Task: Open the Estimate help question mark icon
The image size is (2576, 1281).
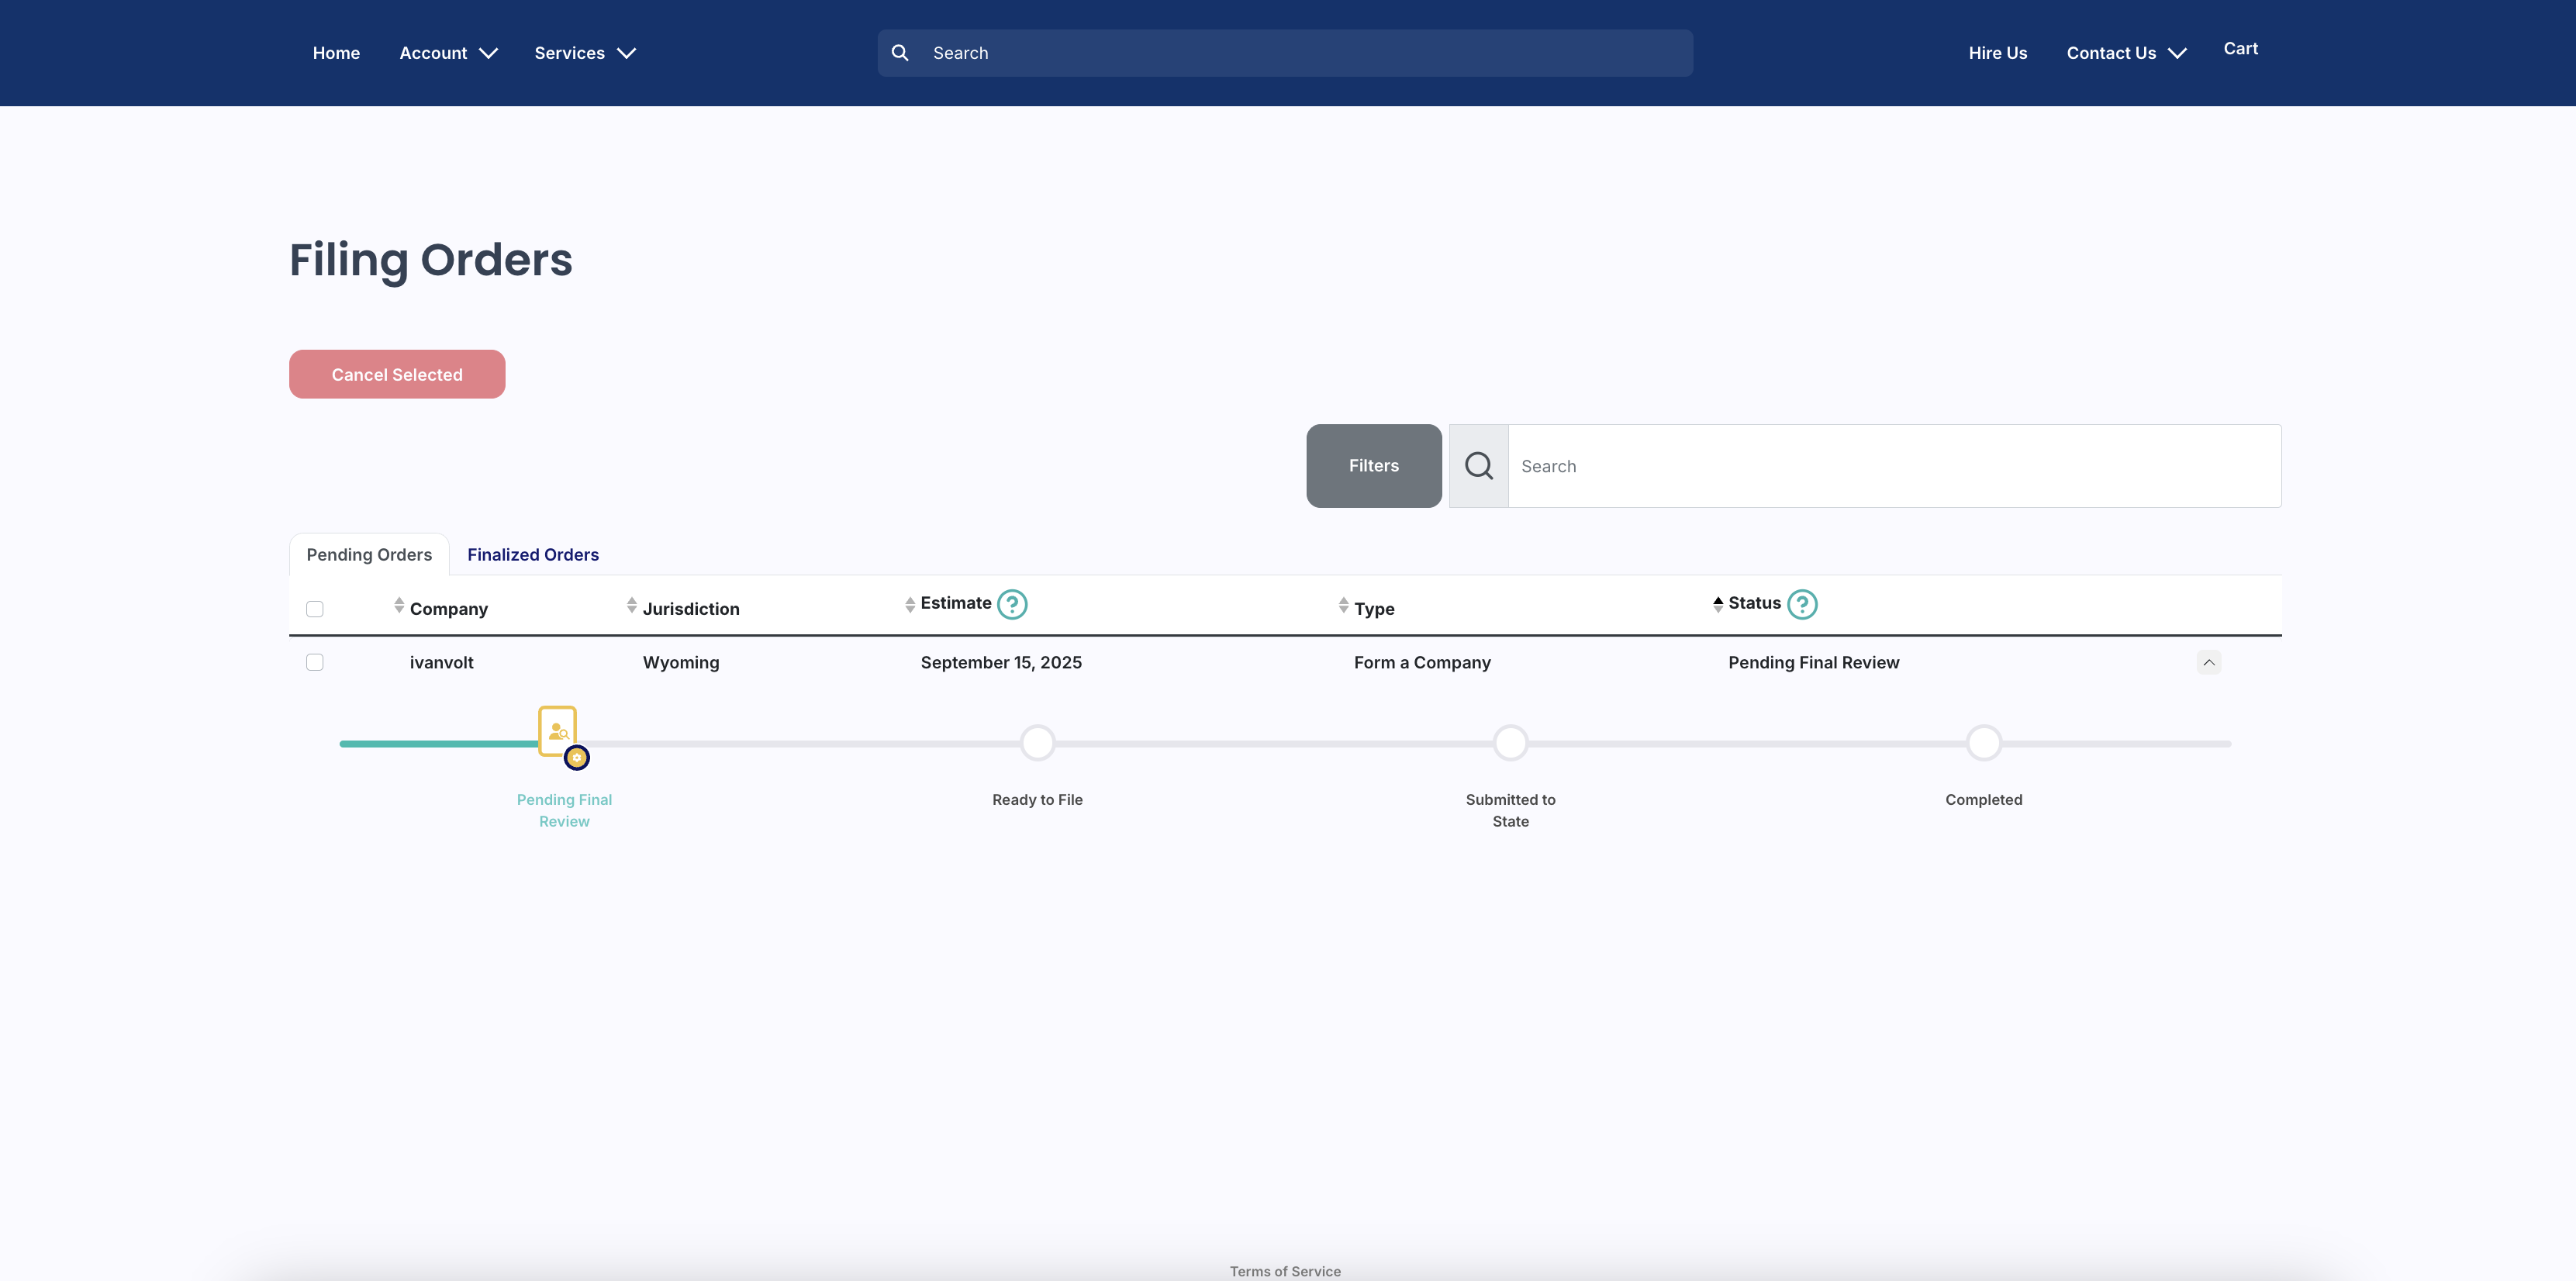Action: point(1012,604)
